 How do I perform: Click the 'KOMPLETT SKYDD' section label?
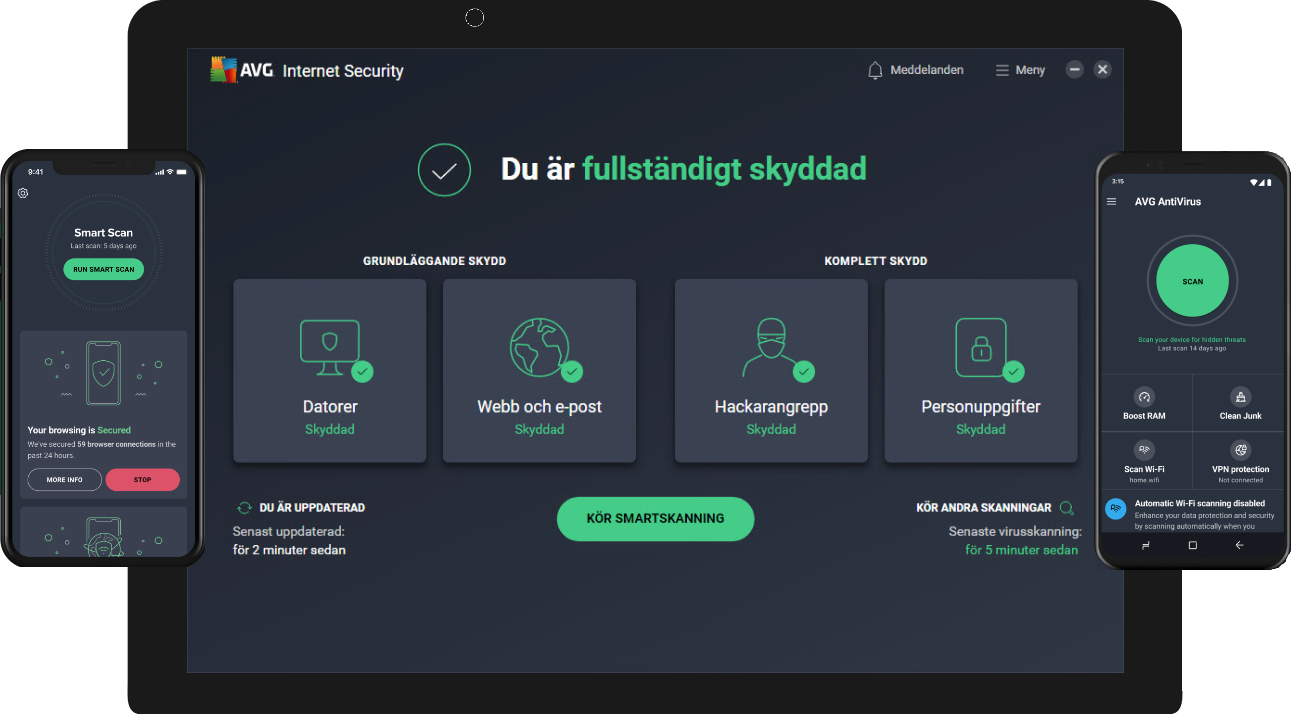tap(876, 261)
